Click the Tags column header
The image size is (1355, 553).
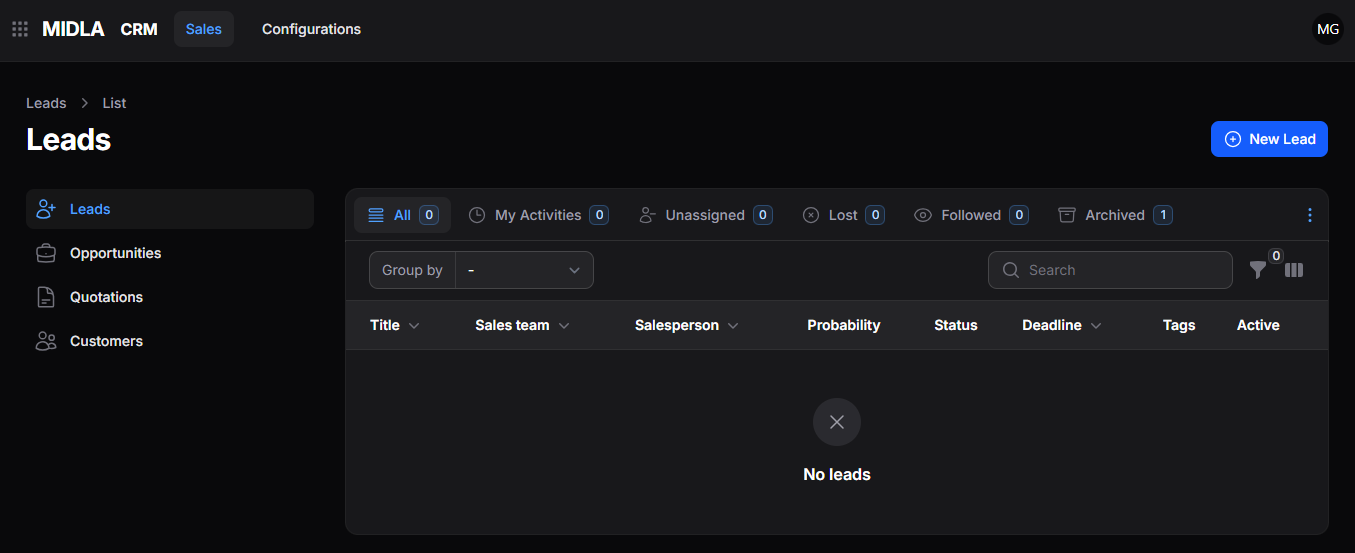tap(1179, 325)
